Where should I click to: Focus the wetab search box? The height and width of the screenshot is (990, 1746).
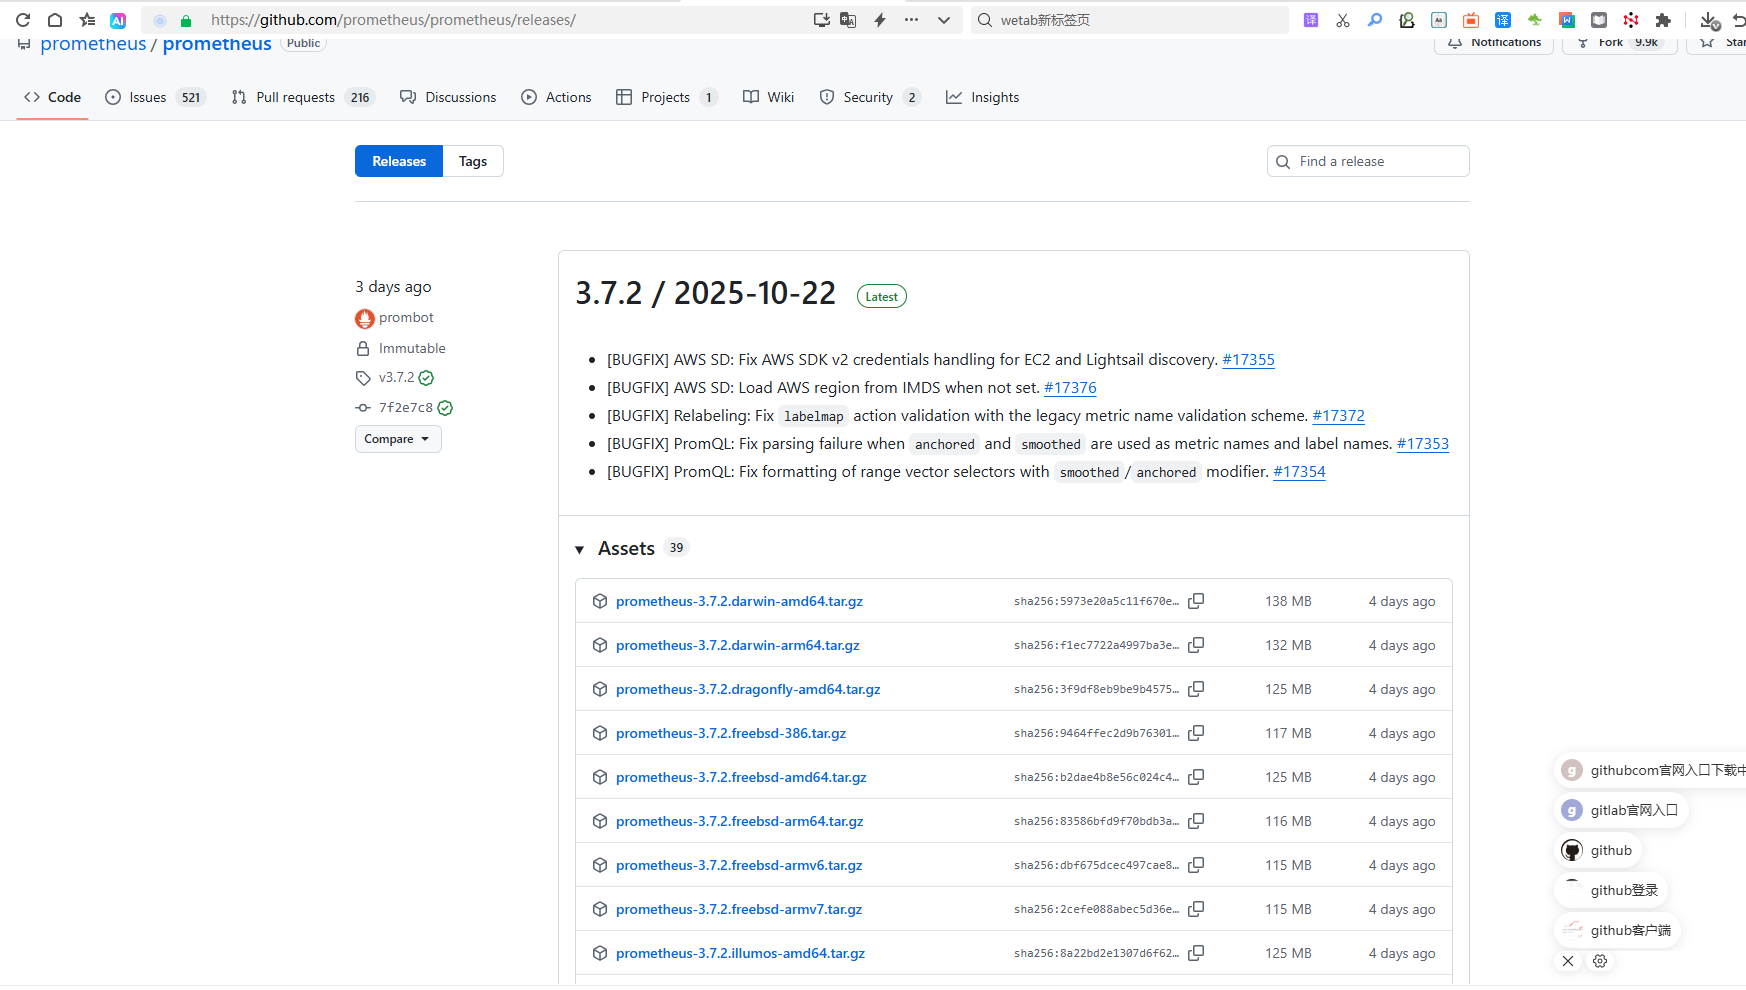pos(1130,20)
